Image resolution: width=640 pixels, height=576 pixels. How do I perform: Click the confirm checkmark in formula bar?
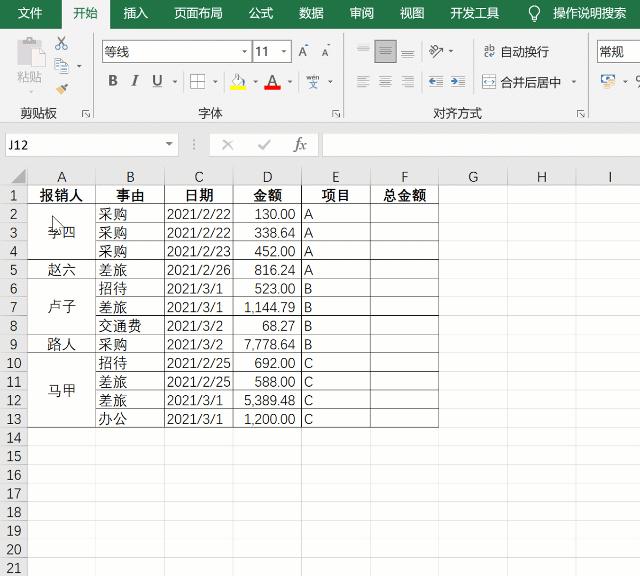[264, 145]
